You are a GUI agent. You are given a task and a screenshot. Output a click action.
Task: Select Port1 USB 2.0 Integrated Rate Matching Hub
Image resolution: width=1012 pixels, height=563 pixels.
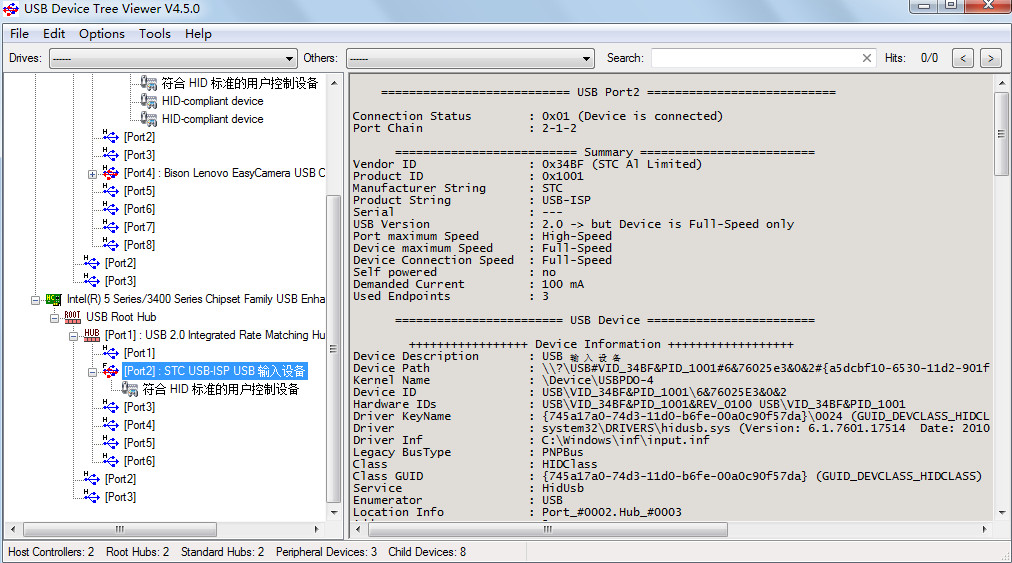215,335
